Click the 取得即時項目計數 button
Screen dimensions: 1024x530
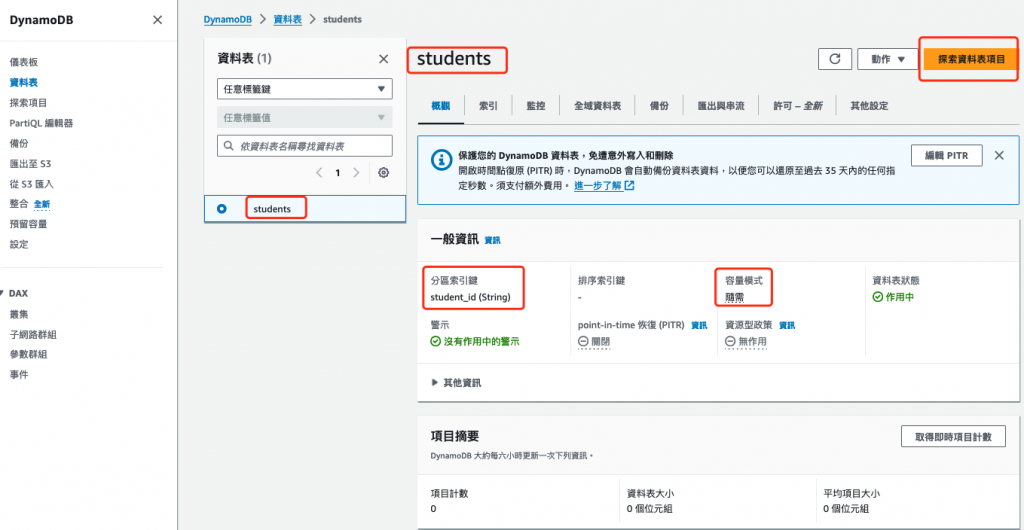click(953, 436)
